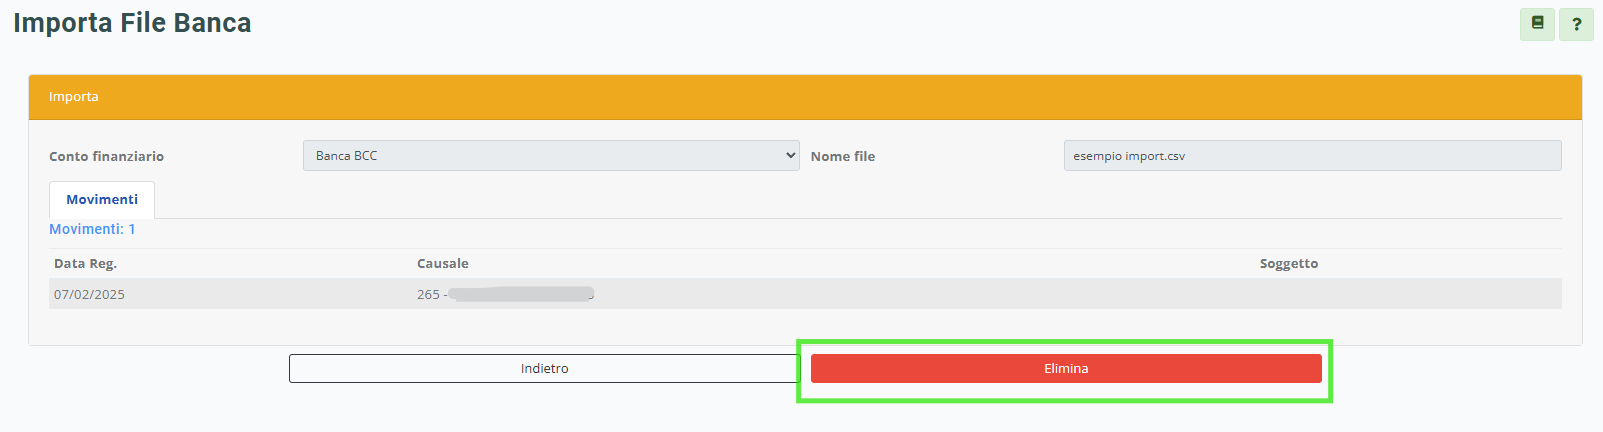Click the Nome file label
Screen dimensions: 1603x432
click(843, 156)
